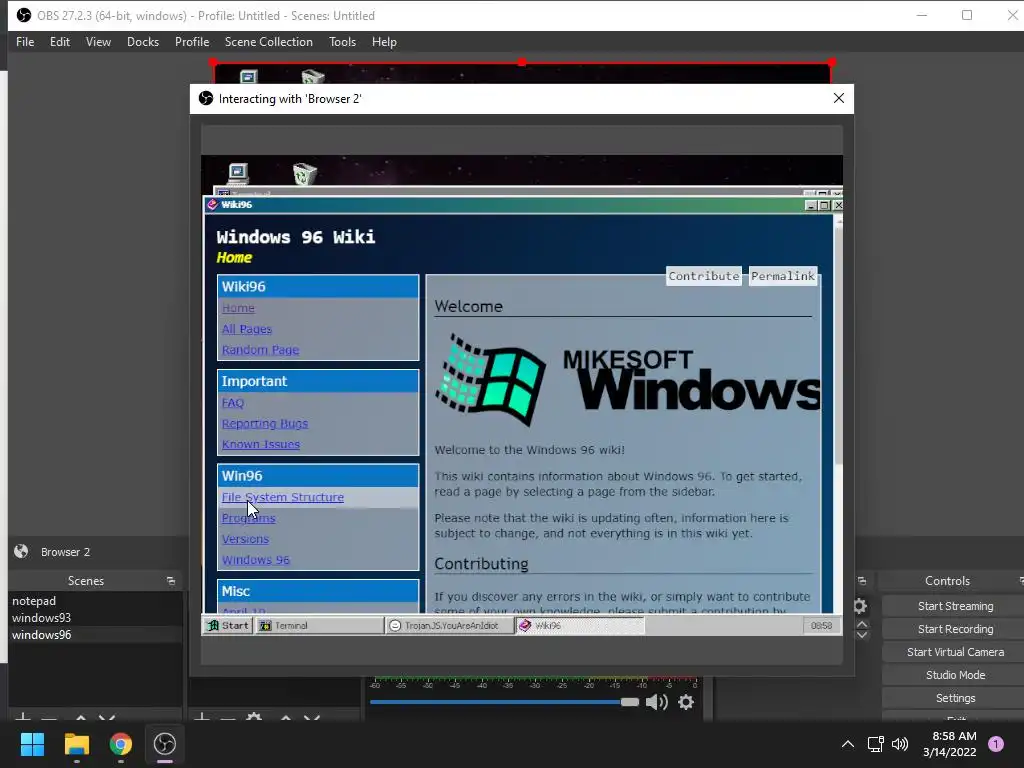This screenshot has width=1024, height=768.
Task: Switch to TrojanJS.YouAreAnIdiot taskbar item
Action: [450, 626]
